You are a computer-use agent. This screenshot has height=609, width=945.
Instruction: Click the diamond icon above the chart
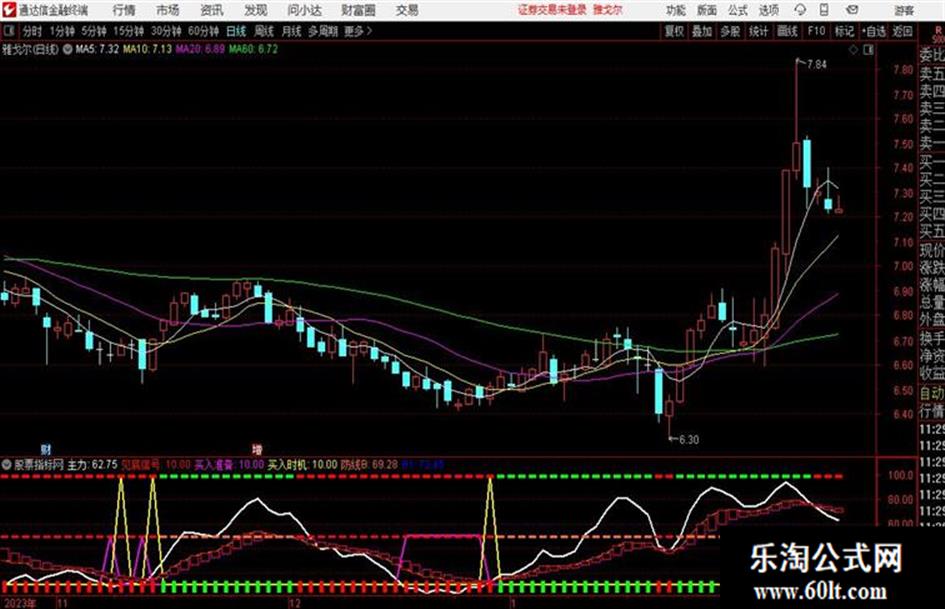853,50
